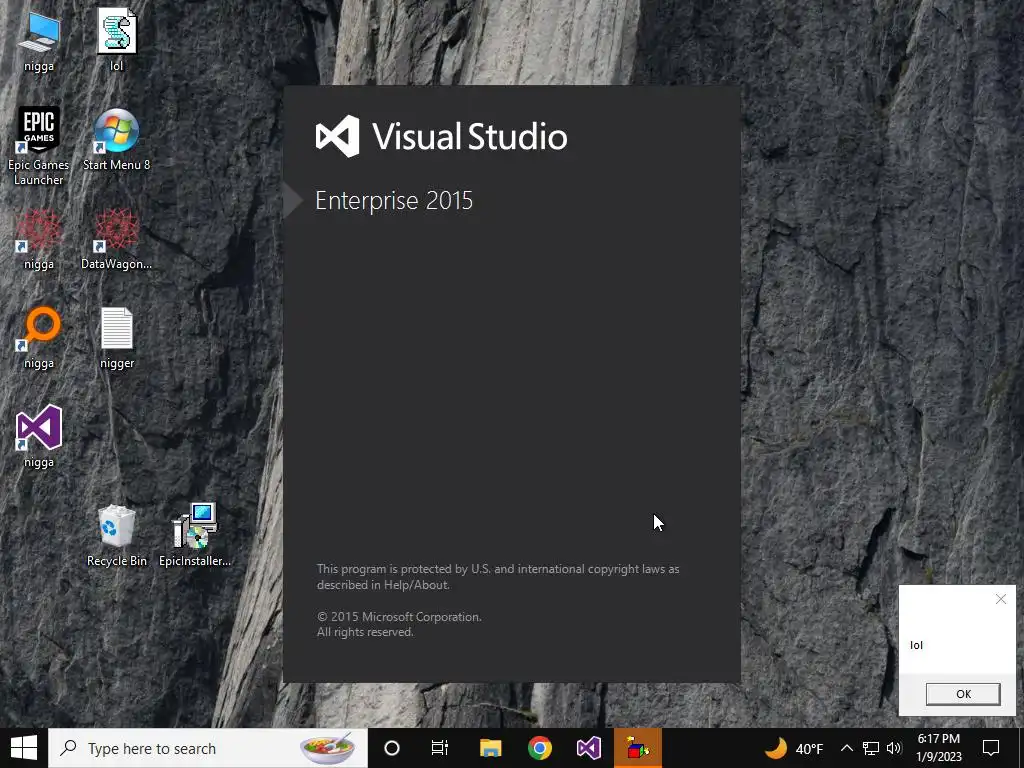The height and width of the screenshot is (768, 1024).
Task: Switch to Visual Studio on the taskbar
Action: coord(588,748)
